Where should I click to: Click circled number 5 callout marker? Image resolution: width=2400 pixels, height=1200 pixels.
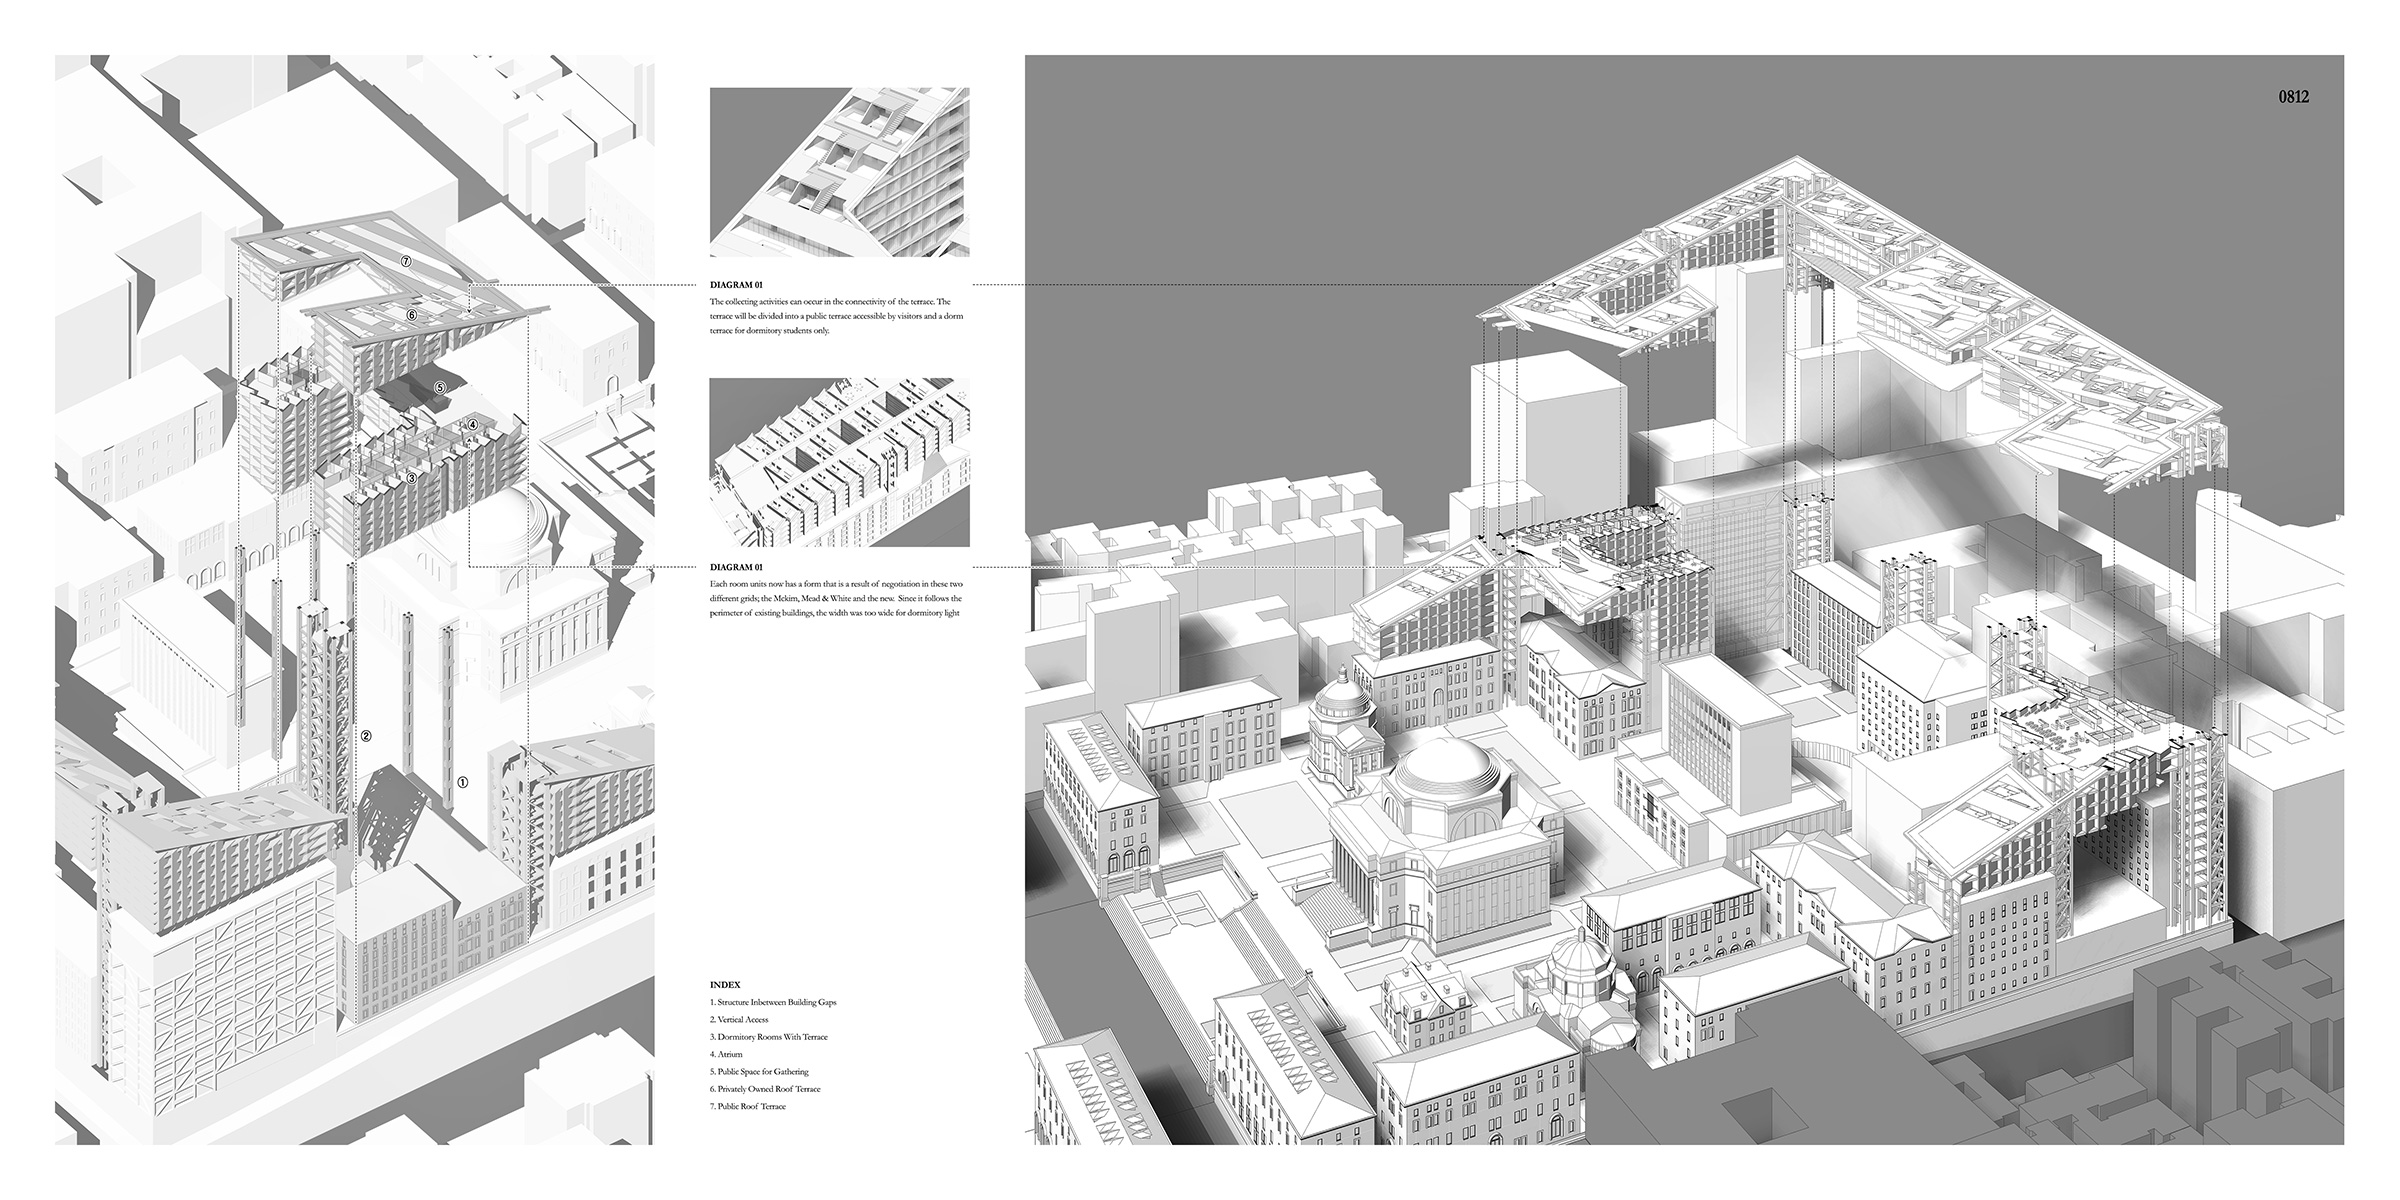tap(439, 387)
